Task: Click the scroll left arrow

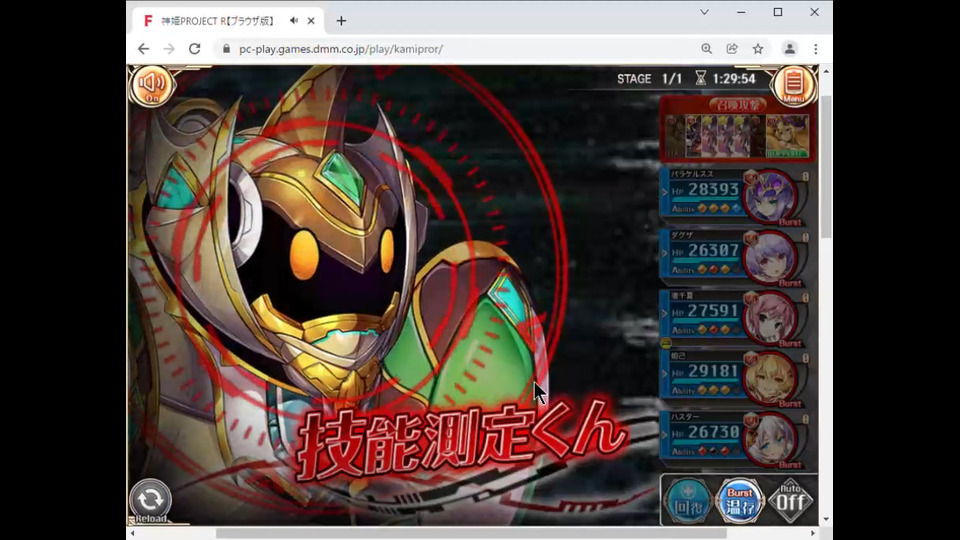Action: (x=133, y=533)
